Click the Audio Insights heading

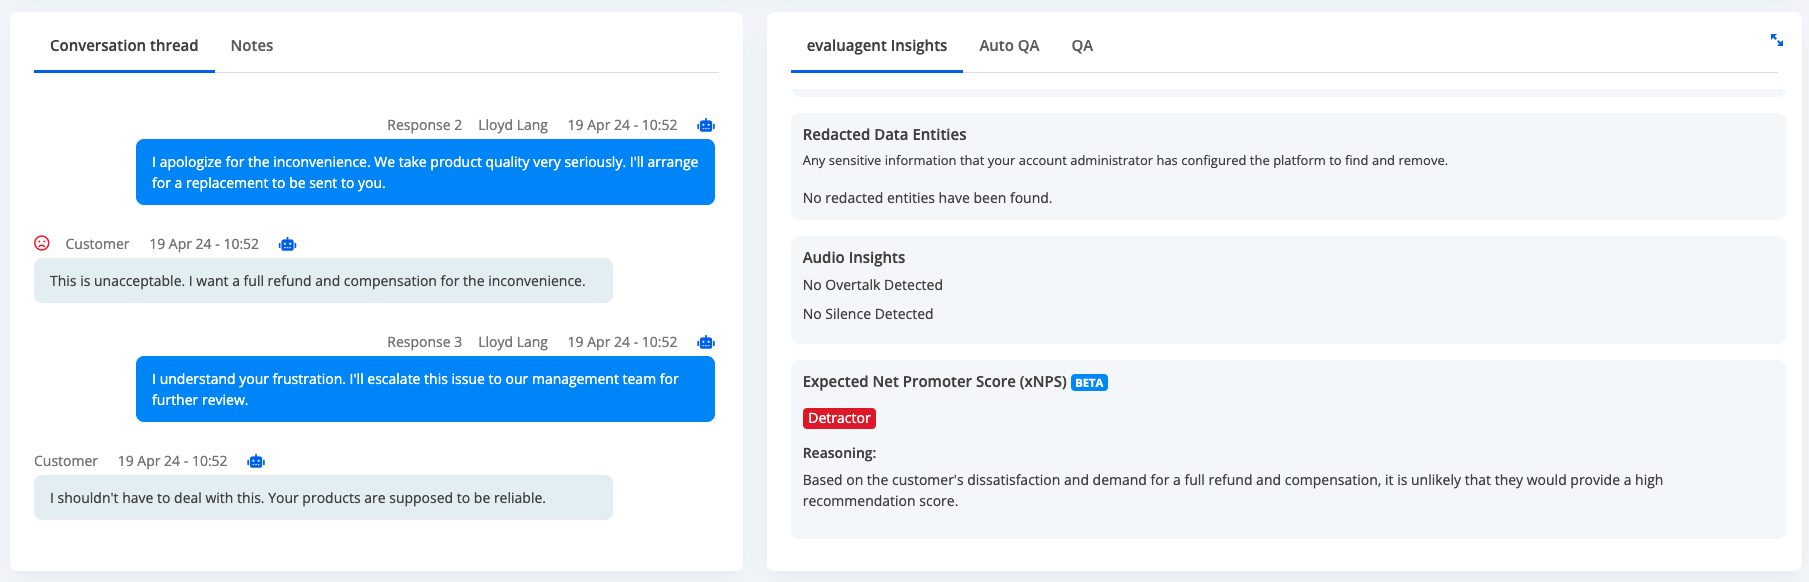[854, 258]
